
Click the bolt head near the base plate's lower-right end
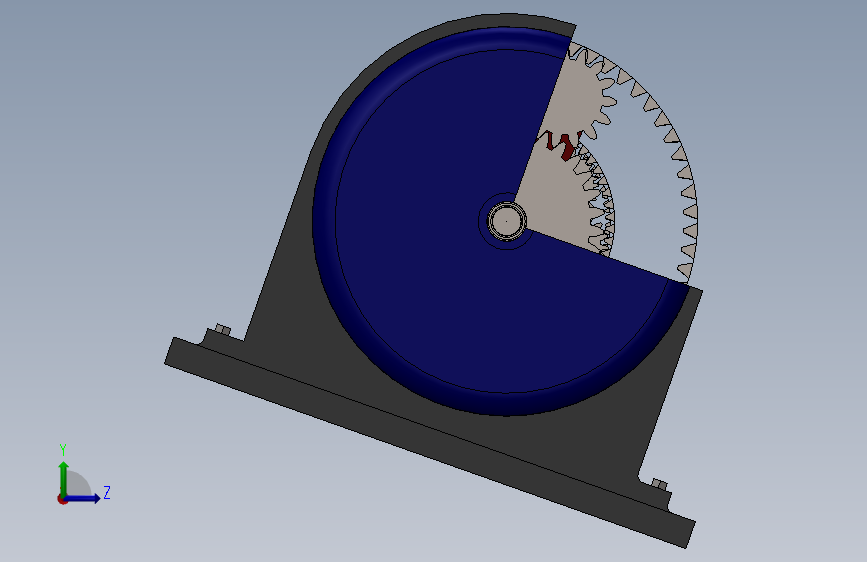click(659, 485)
